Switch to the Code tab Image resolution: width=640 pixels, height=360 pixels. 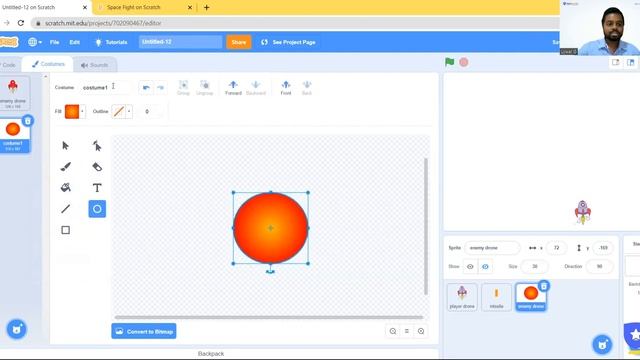coord(8,65)
